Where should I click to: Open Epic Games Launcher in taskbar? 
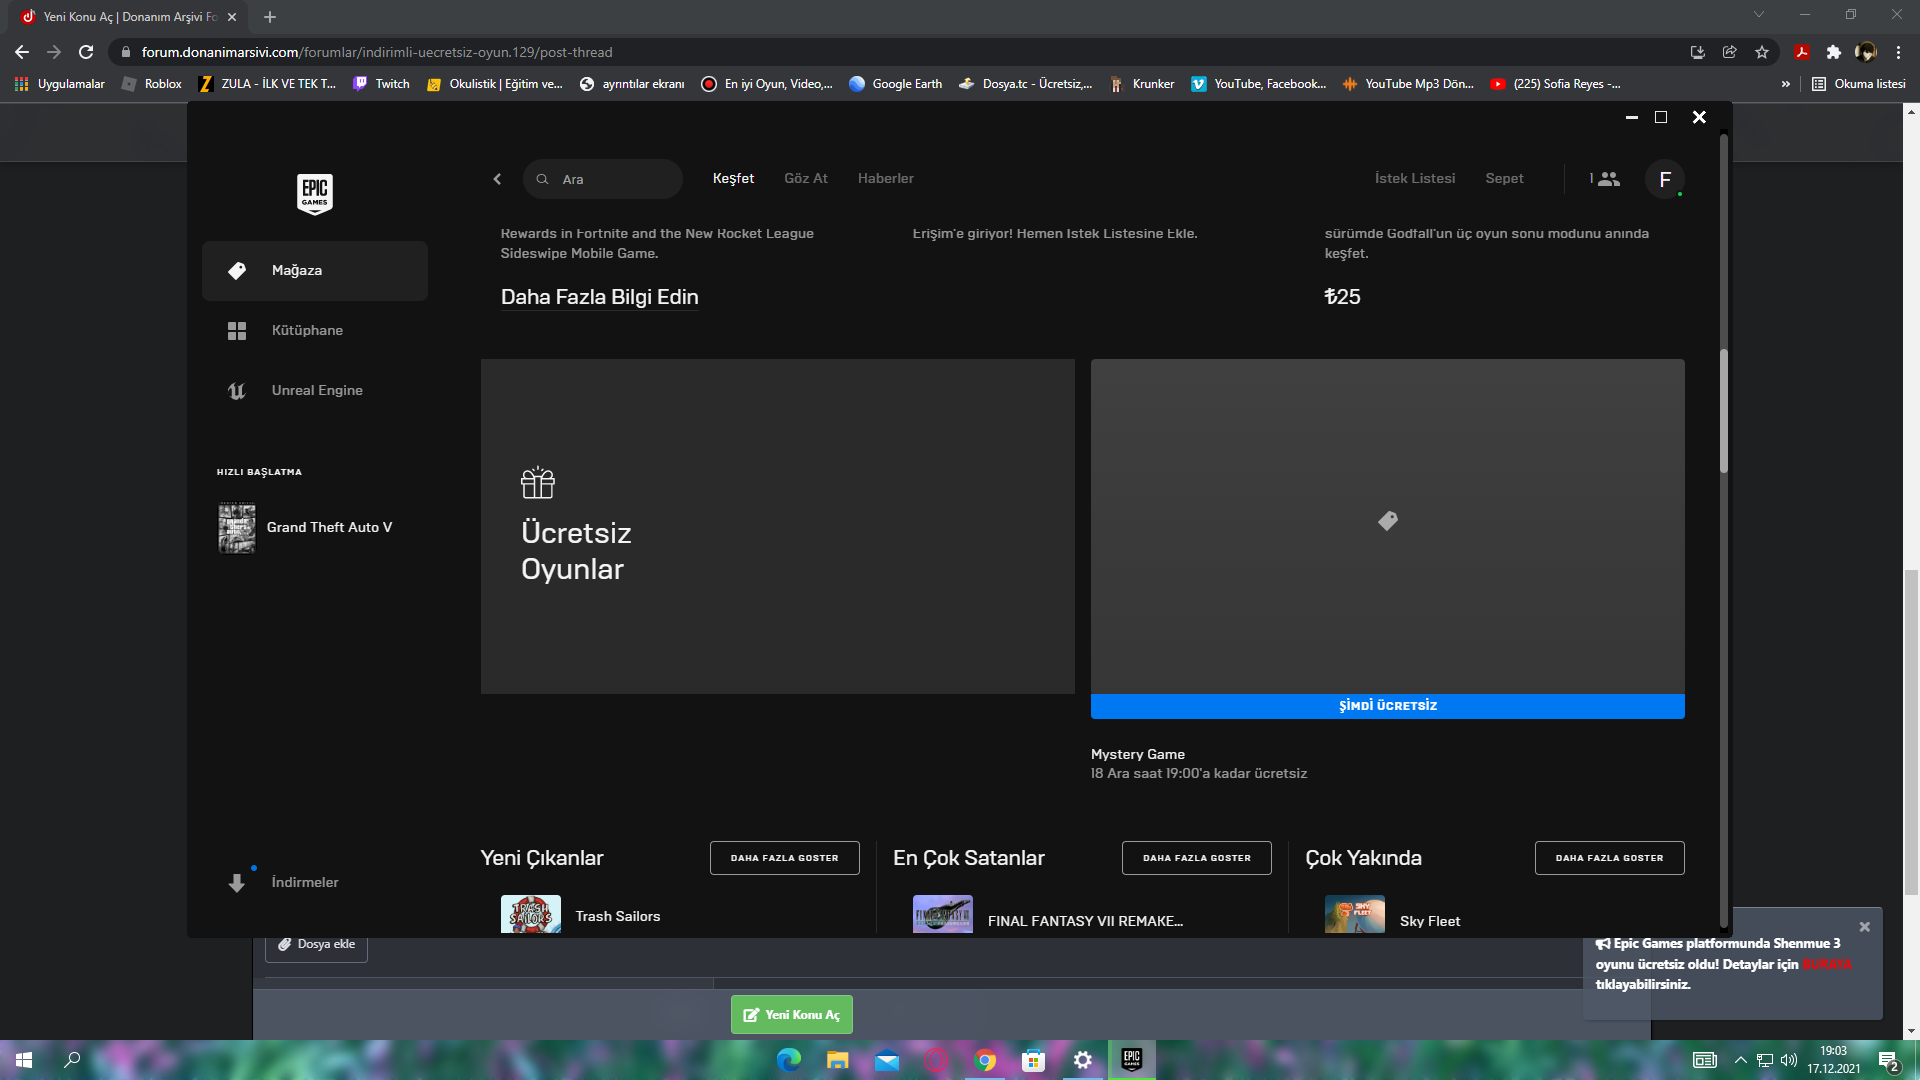1131,1060
